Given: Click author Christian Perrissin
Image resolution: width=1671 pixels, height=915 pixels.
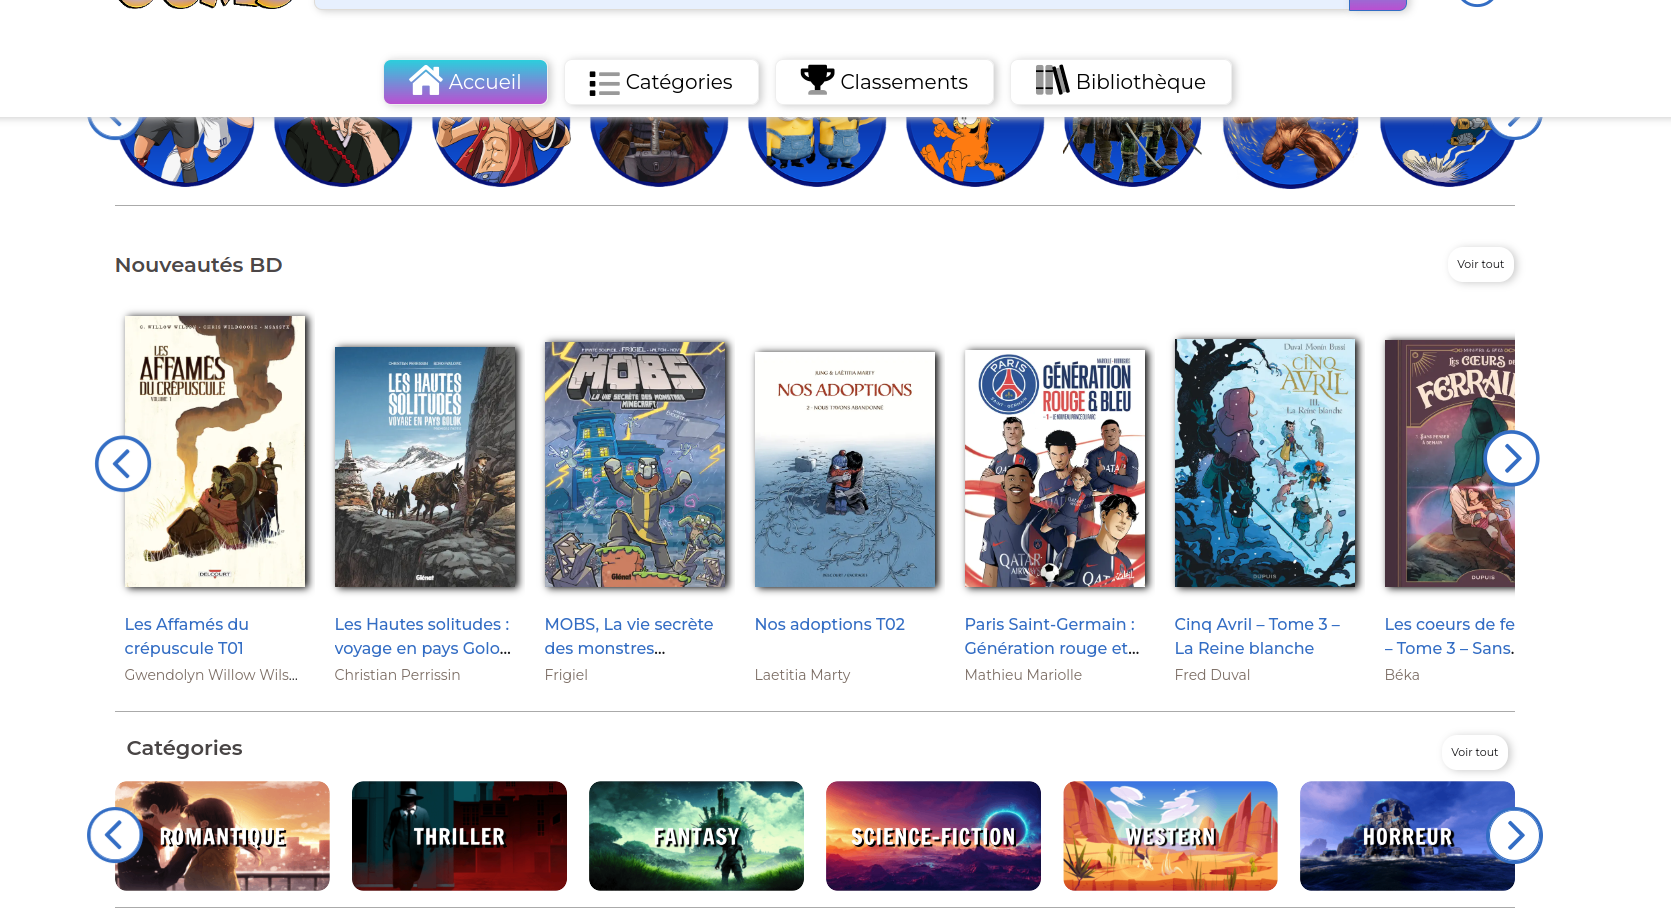Looking at the screenshot, I should (x=397, y=675).
